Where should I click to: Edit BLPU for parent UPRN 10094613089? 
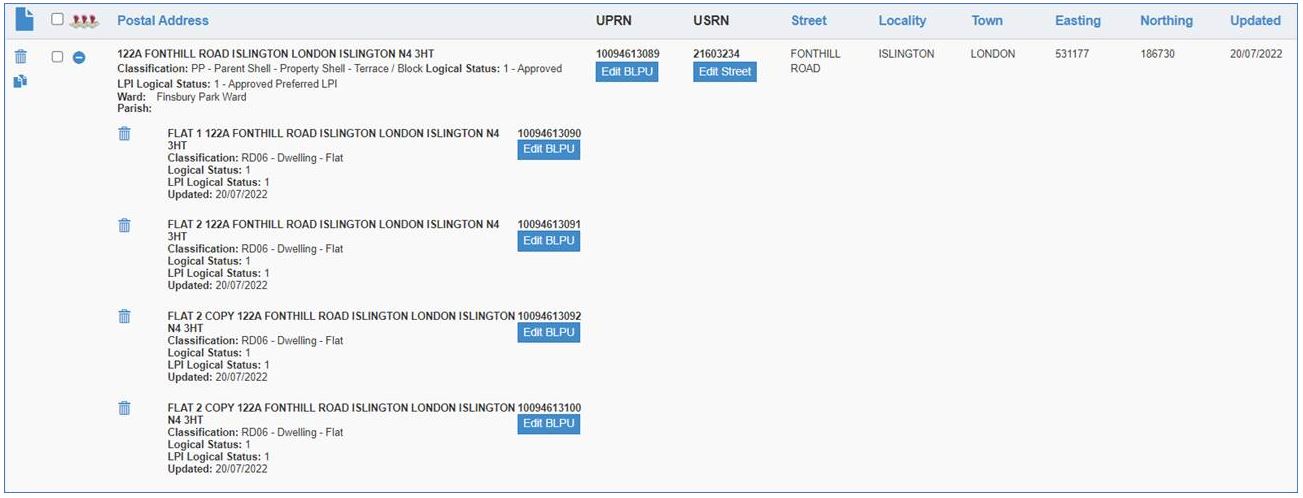627,71
